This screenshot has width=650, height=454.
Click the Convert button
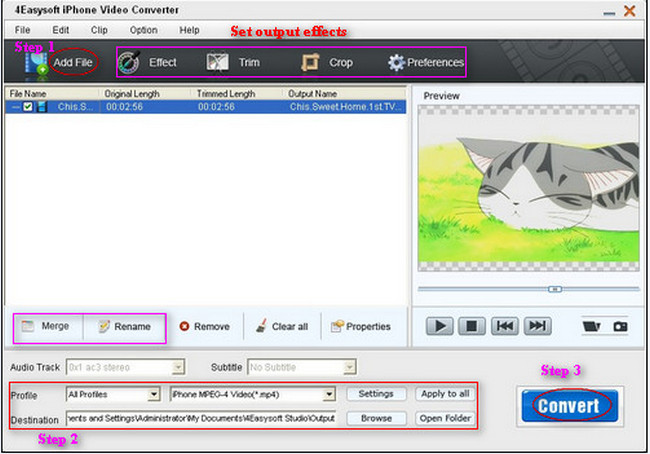tap(570, 405)
